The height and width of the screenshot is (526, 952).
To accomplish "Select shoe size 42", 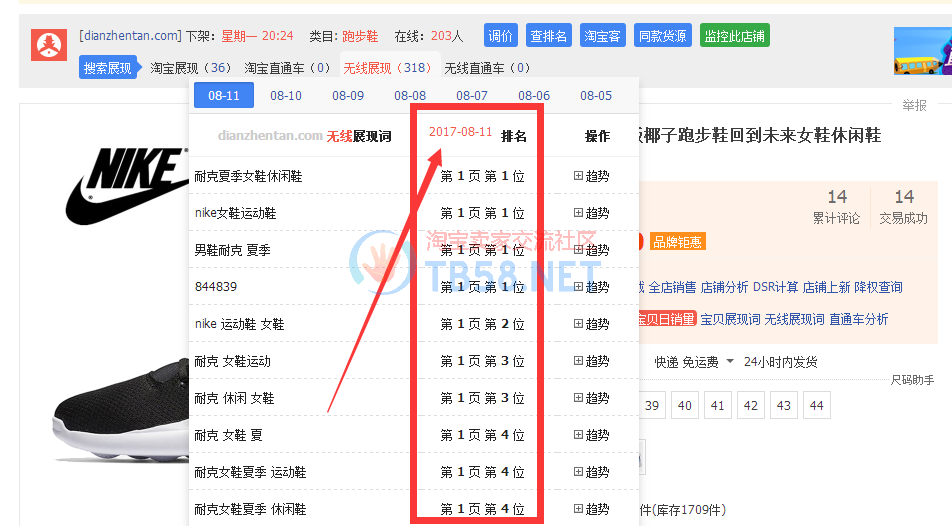I will [751, 405].
